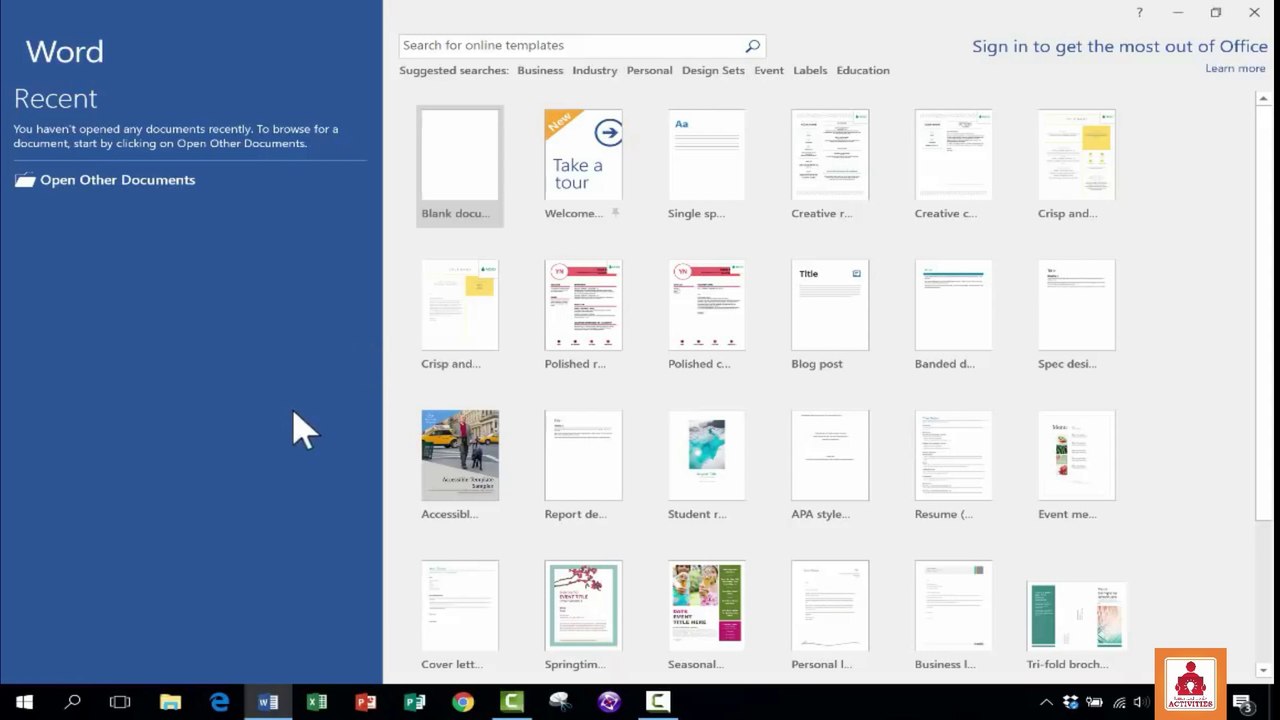Open the first green Camtasia taskbar icon
The width and height of the screenshot is (1280, 720).
(x=511, y=702)
